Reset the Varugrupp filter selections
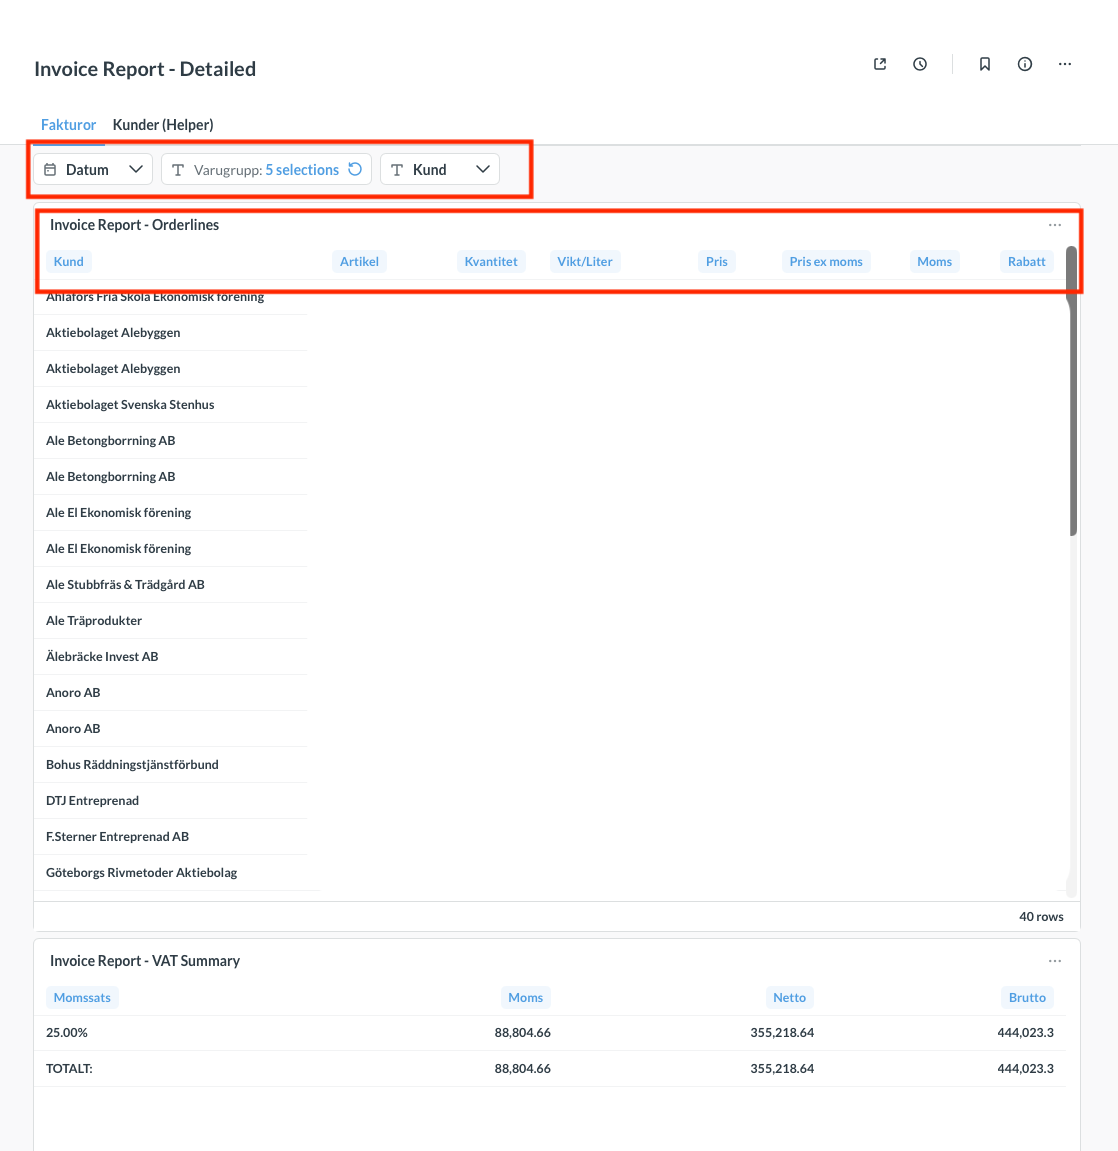This screenshot has height=1151, width=1118. (x=355, y=170)
